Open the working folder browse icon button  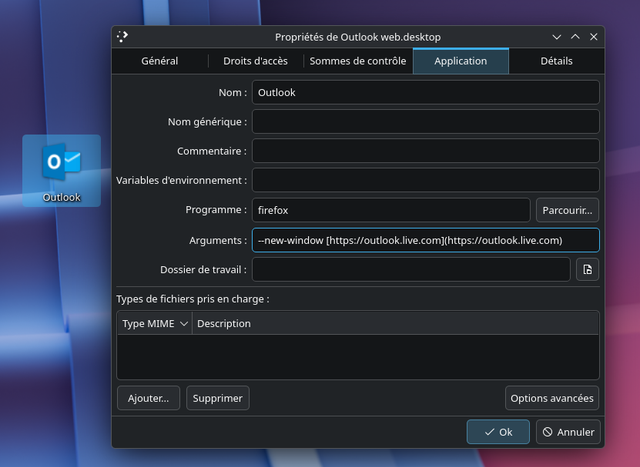(x=587, y=269)
